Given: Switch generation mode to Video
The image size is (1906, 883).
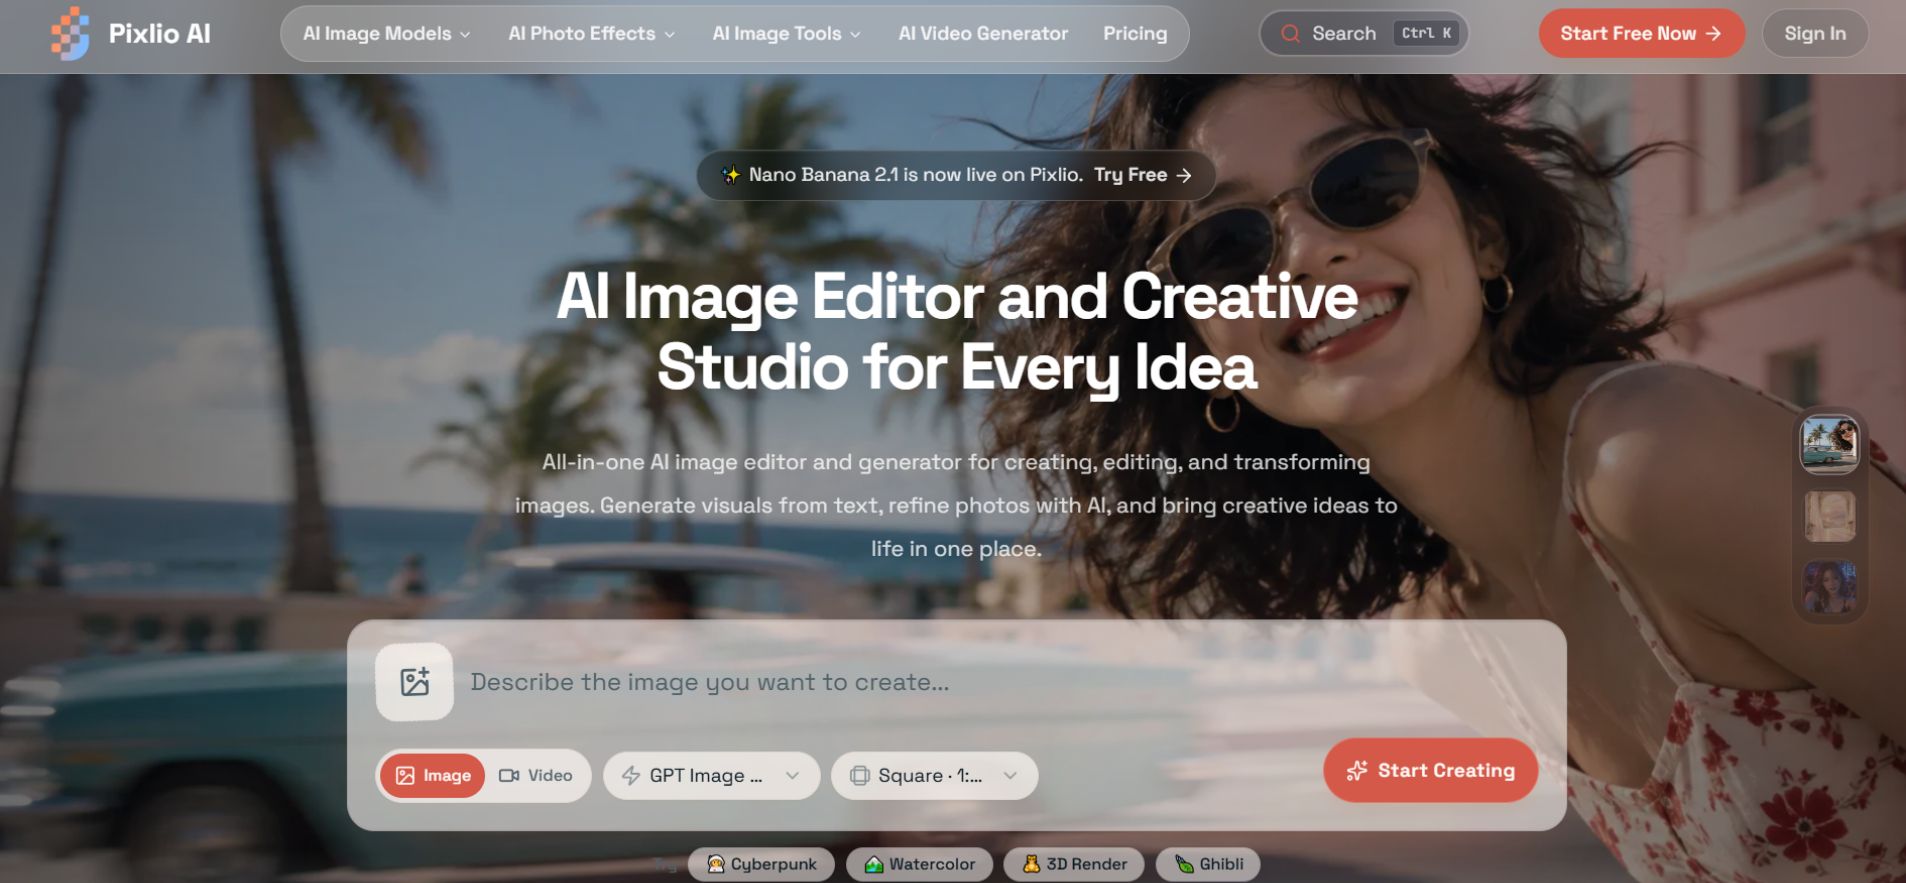Looking at the screenshot, I should coord(536,776).
